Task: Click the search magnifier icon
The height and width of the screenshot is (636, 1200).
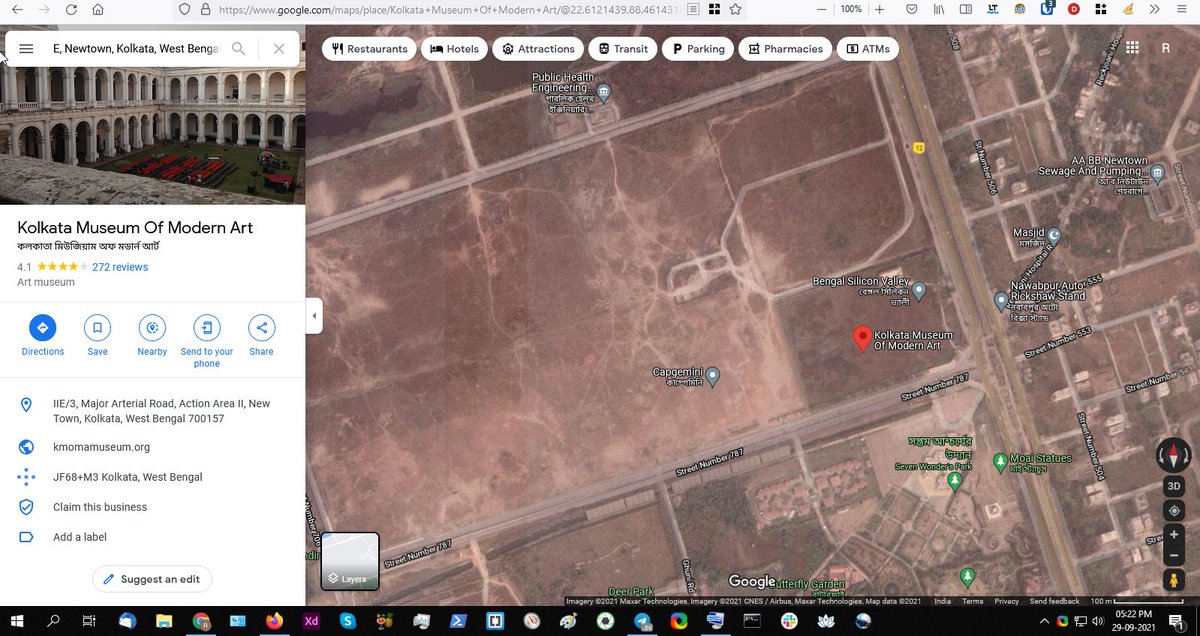Action: click(238, 48)
